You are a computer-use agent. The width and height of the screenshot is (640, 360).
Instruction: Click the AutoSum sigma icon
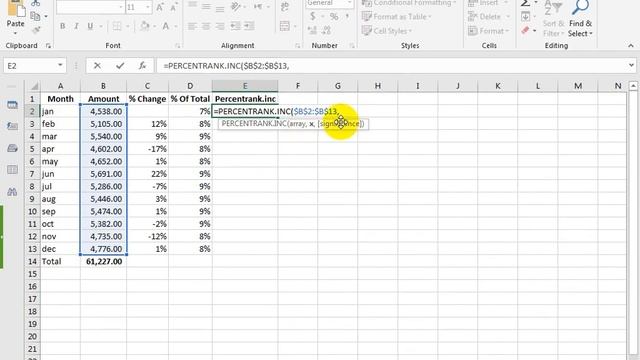(526, 4)
